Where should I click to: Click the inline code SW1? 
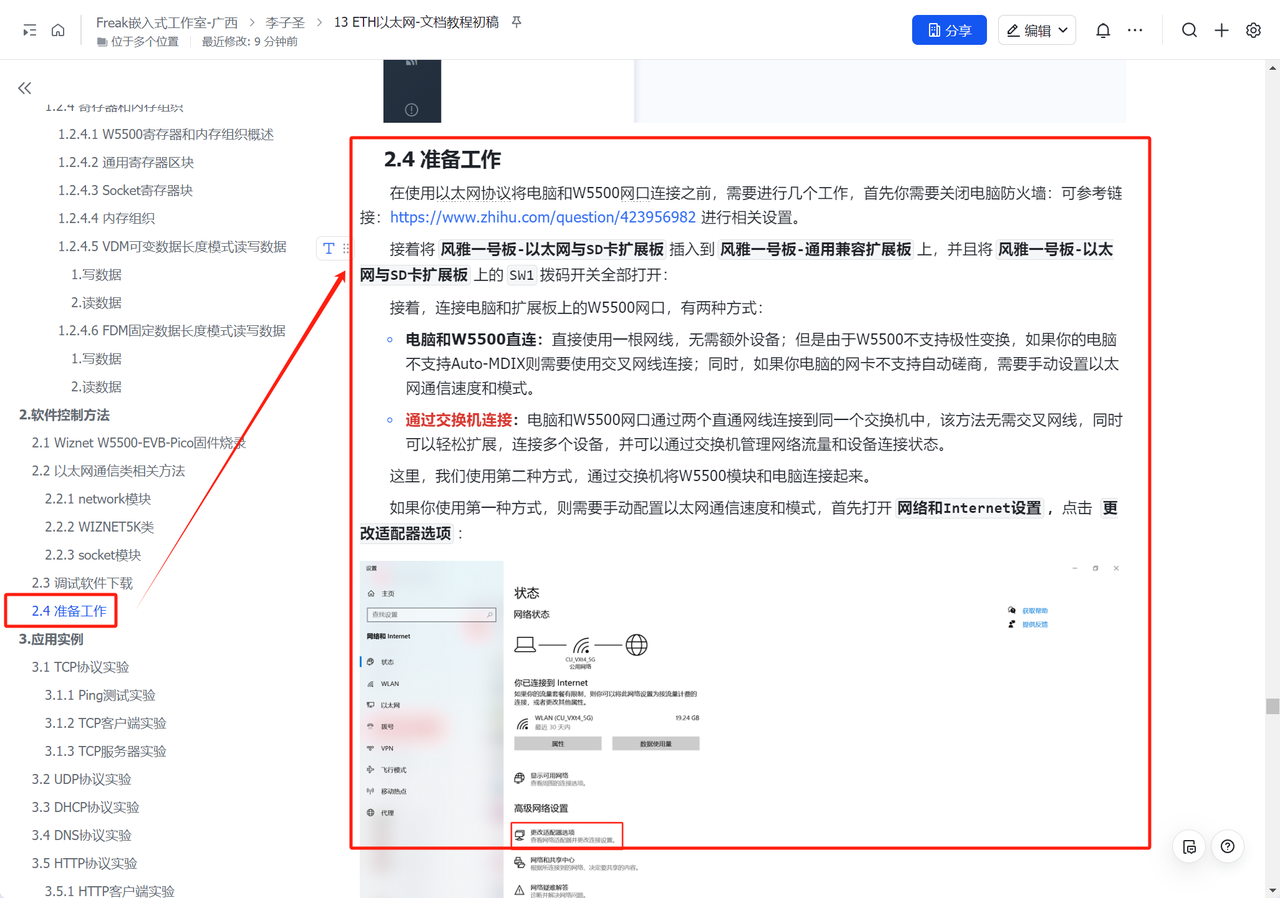pyautogui.click(x=522, y=275)
